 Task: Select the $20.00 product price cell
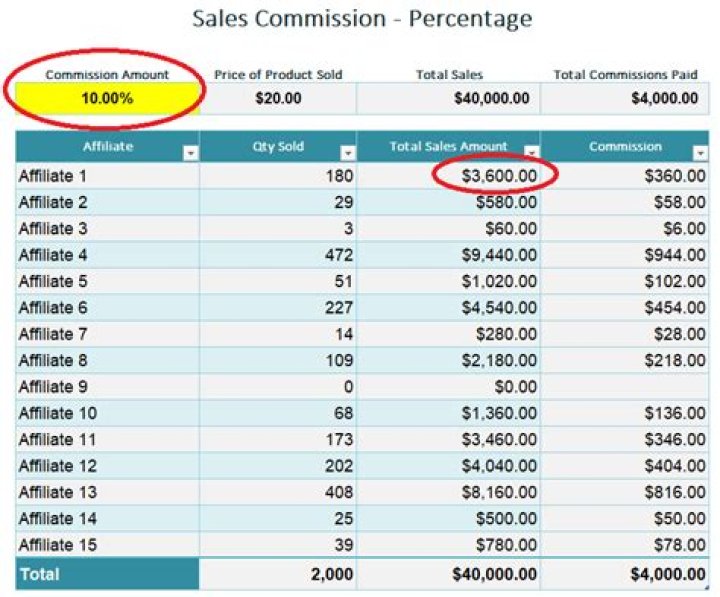point(278,98)
